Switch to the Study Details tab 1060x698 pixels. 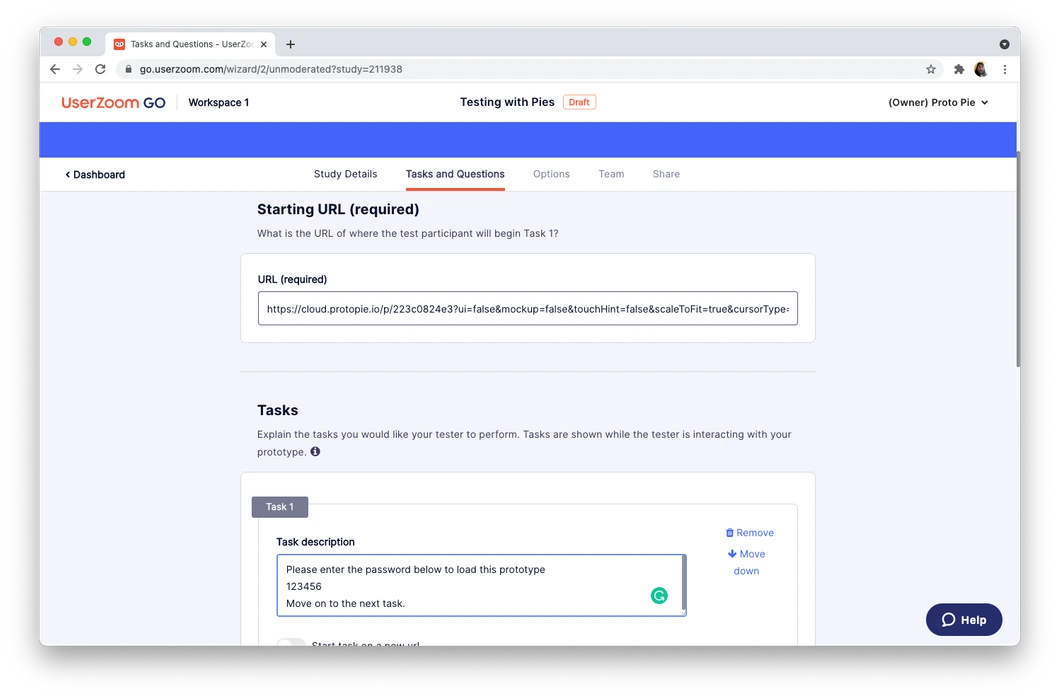tap(345, 174)
